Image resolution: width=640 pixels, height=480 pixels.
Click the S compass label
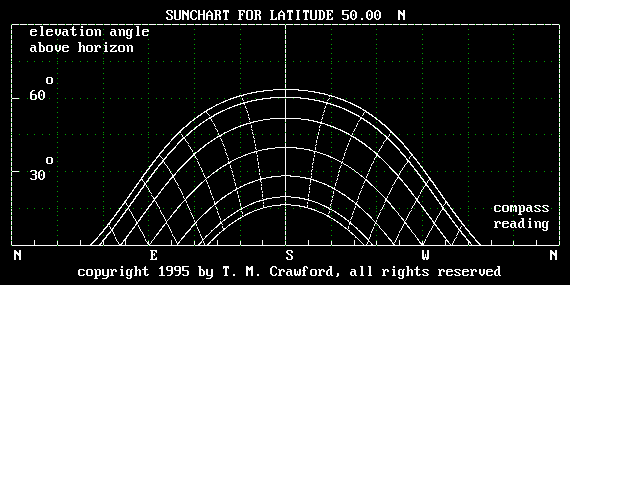(x=289, y=255)
